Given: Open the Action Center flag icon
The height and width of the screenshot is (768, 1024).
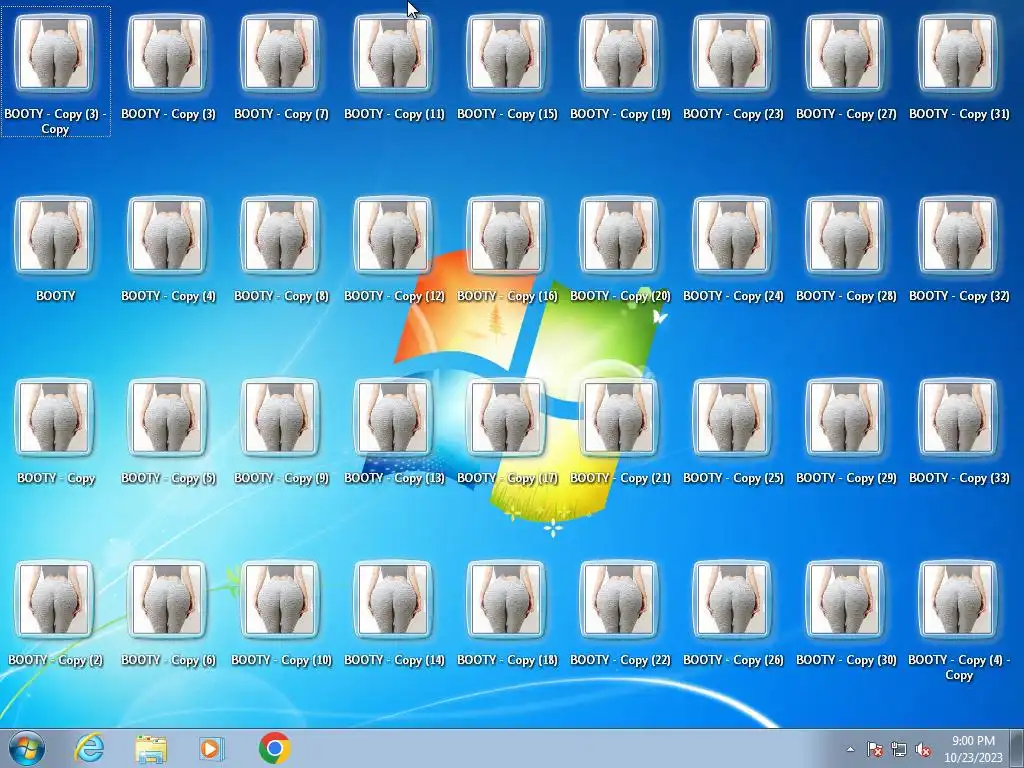Looking at the screenshot, I should pos(875,749).
